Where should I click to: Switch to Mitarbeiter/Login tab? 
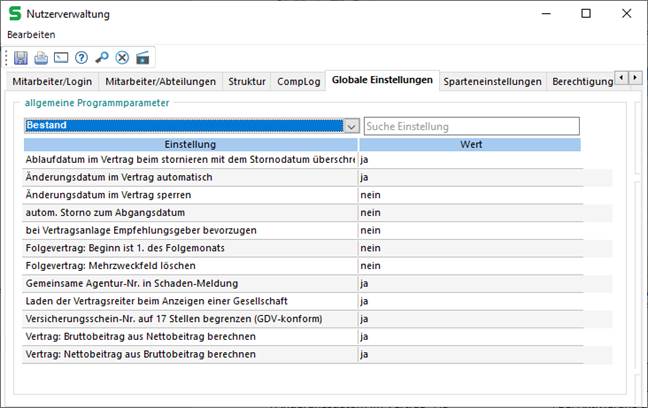pyautogui.click(x=53, y=81)
